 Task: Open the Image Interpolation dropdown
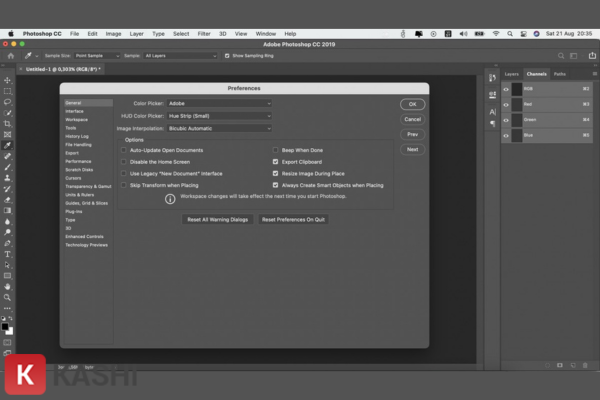point(219,129)
